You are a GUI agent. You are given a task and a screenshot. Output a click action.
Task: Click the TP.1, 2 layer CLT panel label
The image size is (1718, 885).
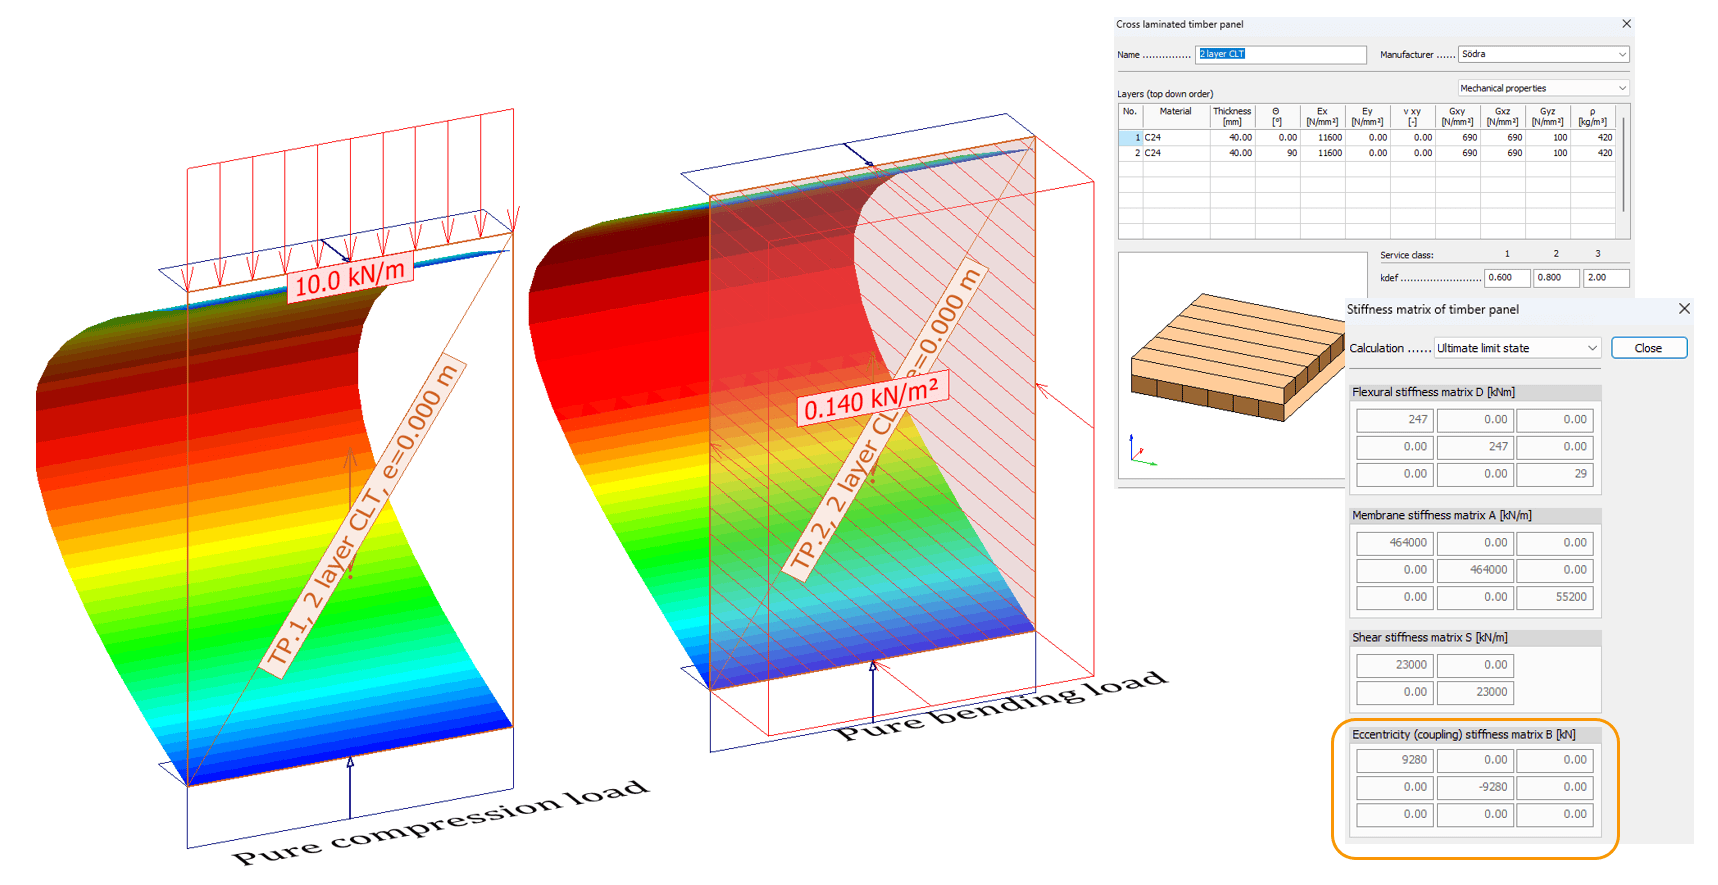coord(363,517)
